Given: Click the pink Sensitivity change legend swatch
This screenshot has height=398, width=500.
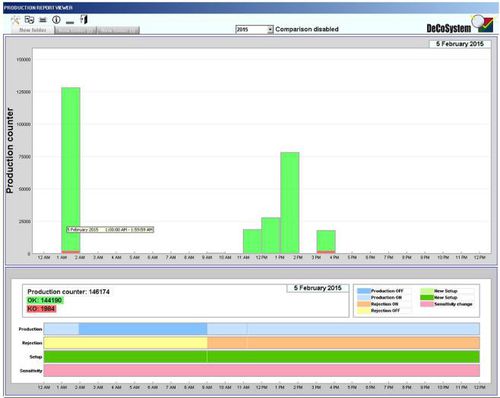Looking at the screenshot, I should pyautogui.click(x=427, y=304).
